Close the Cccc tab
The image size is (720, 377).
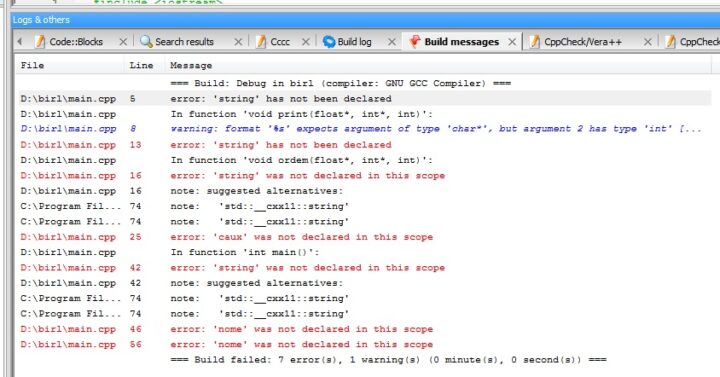(x=305, y=42)
